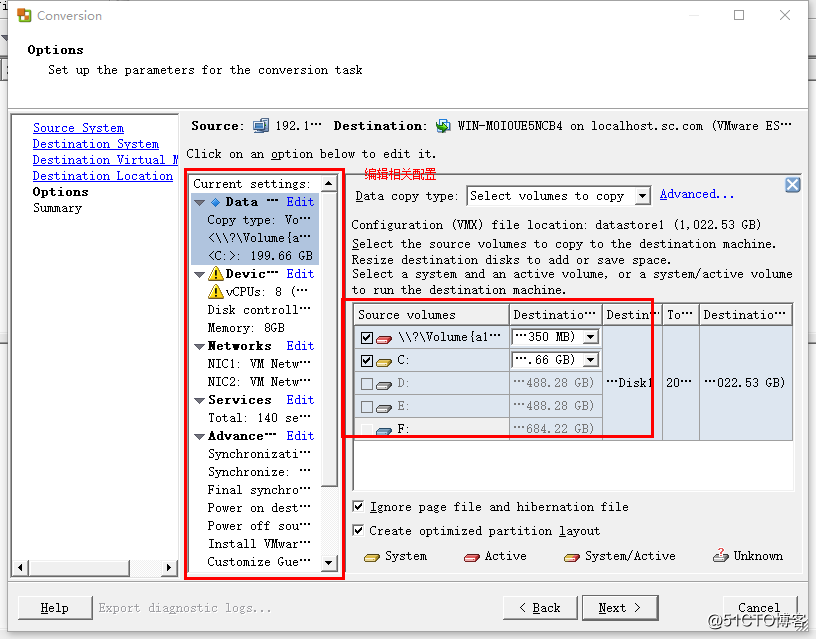Click the gray disk icon for D:
816x639 pixels.
384,385
